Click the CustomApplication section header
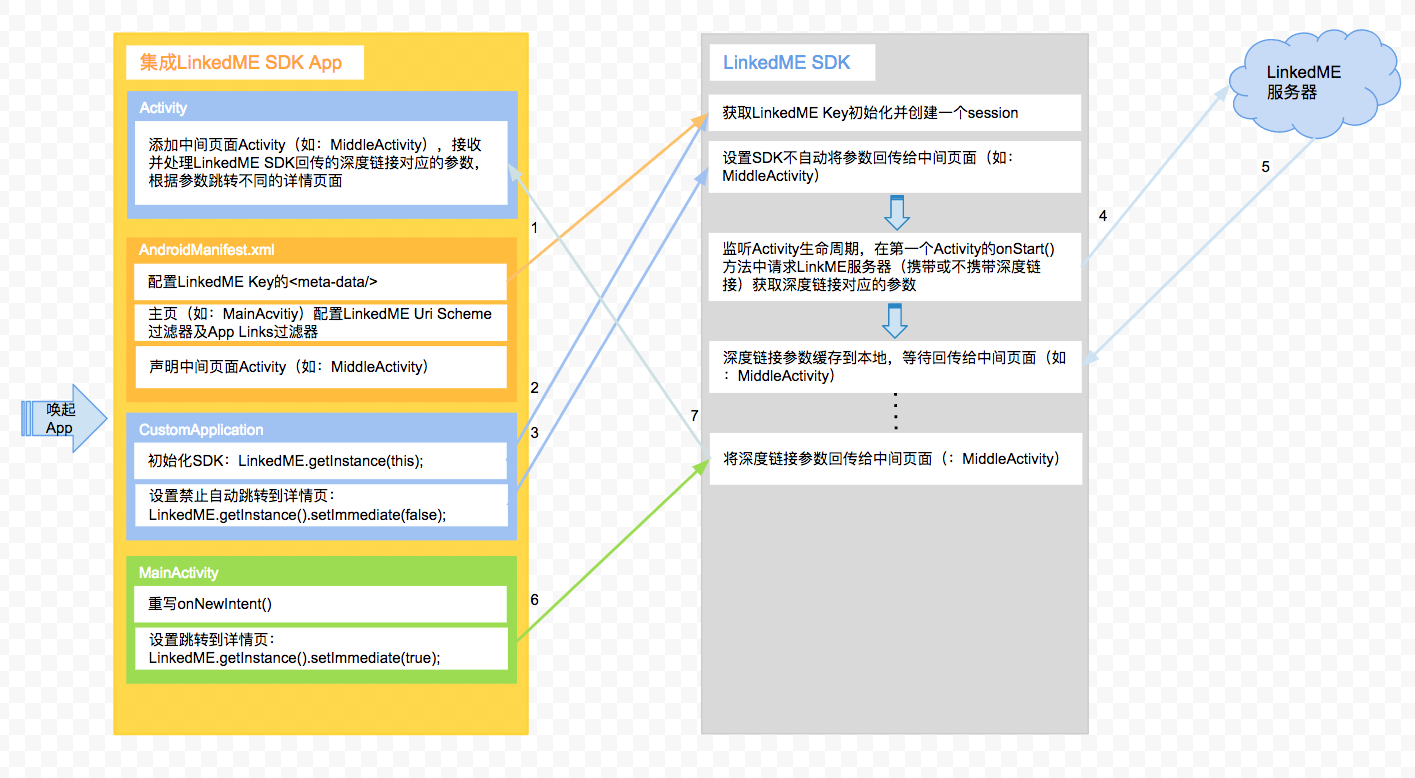1415x778 pixels. click(201, 430)
